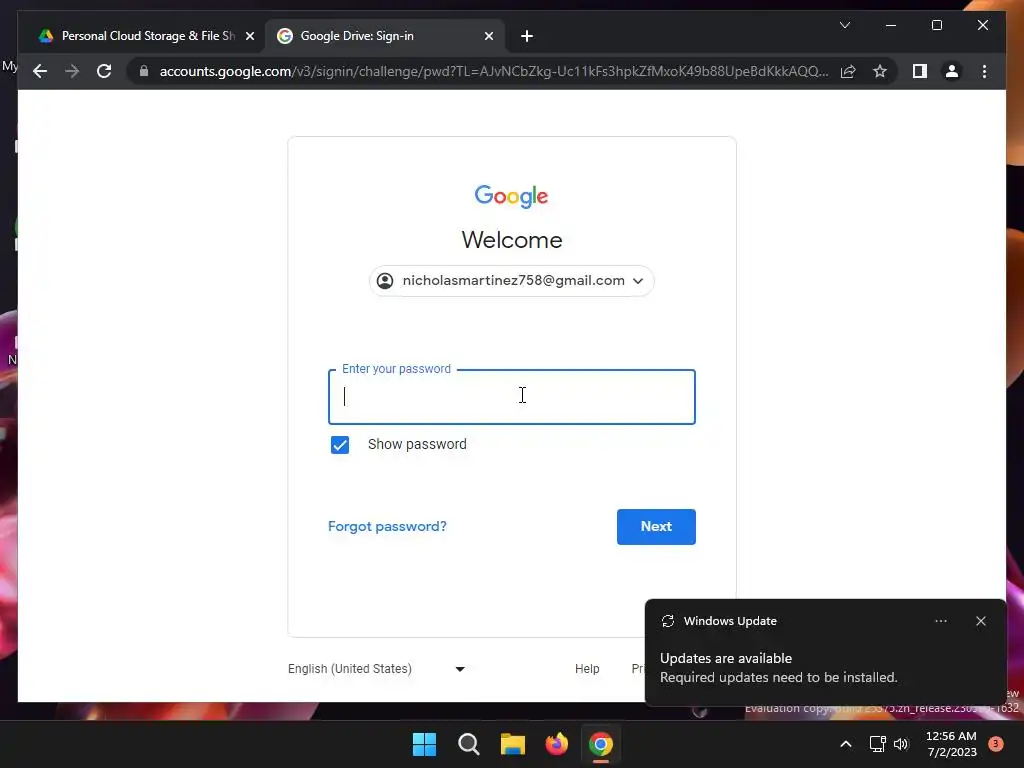Open Windows Update notification options menu
The image size is (1024, 768).
pos(940,621)
